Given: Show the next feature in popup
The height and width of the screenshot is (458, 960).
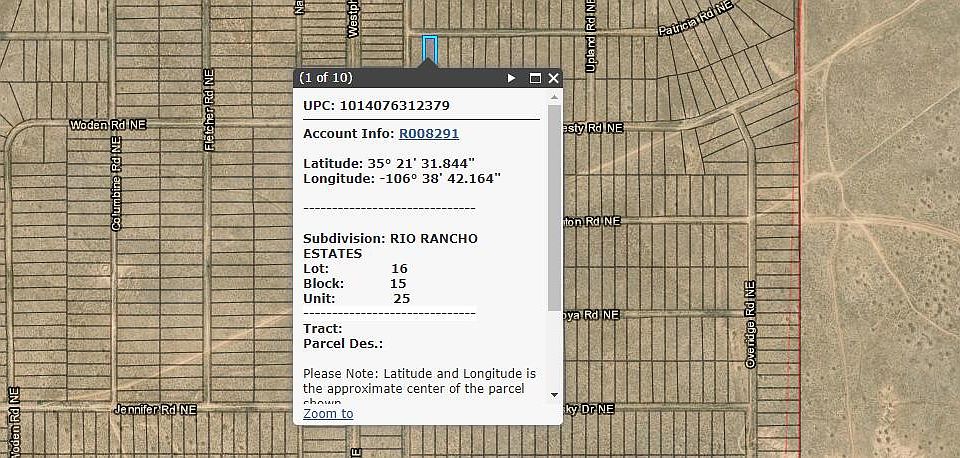Looking at the screenshot, I should [x=512, y=78].
